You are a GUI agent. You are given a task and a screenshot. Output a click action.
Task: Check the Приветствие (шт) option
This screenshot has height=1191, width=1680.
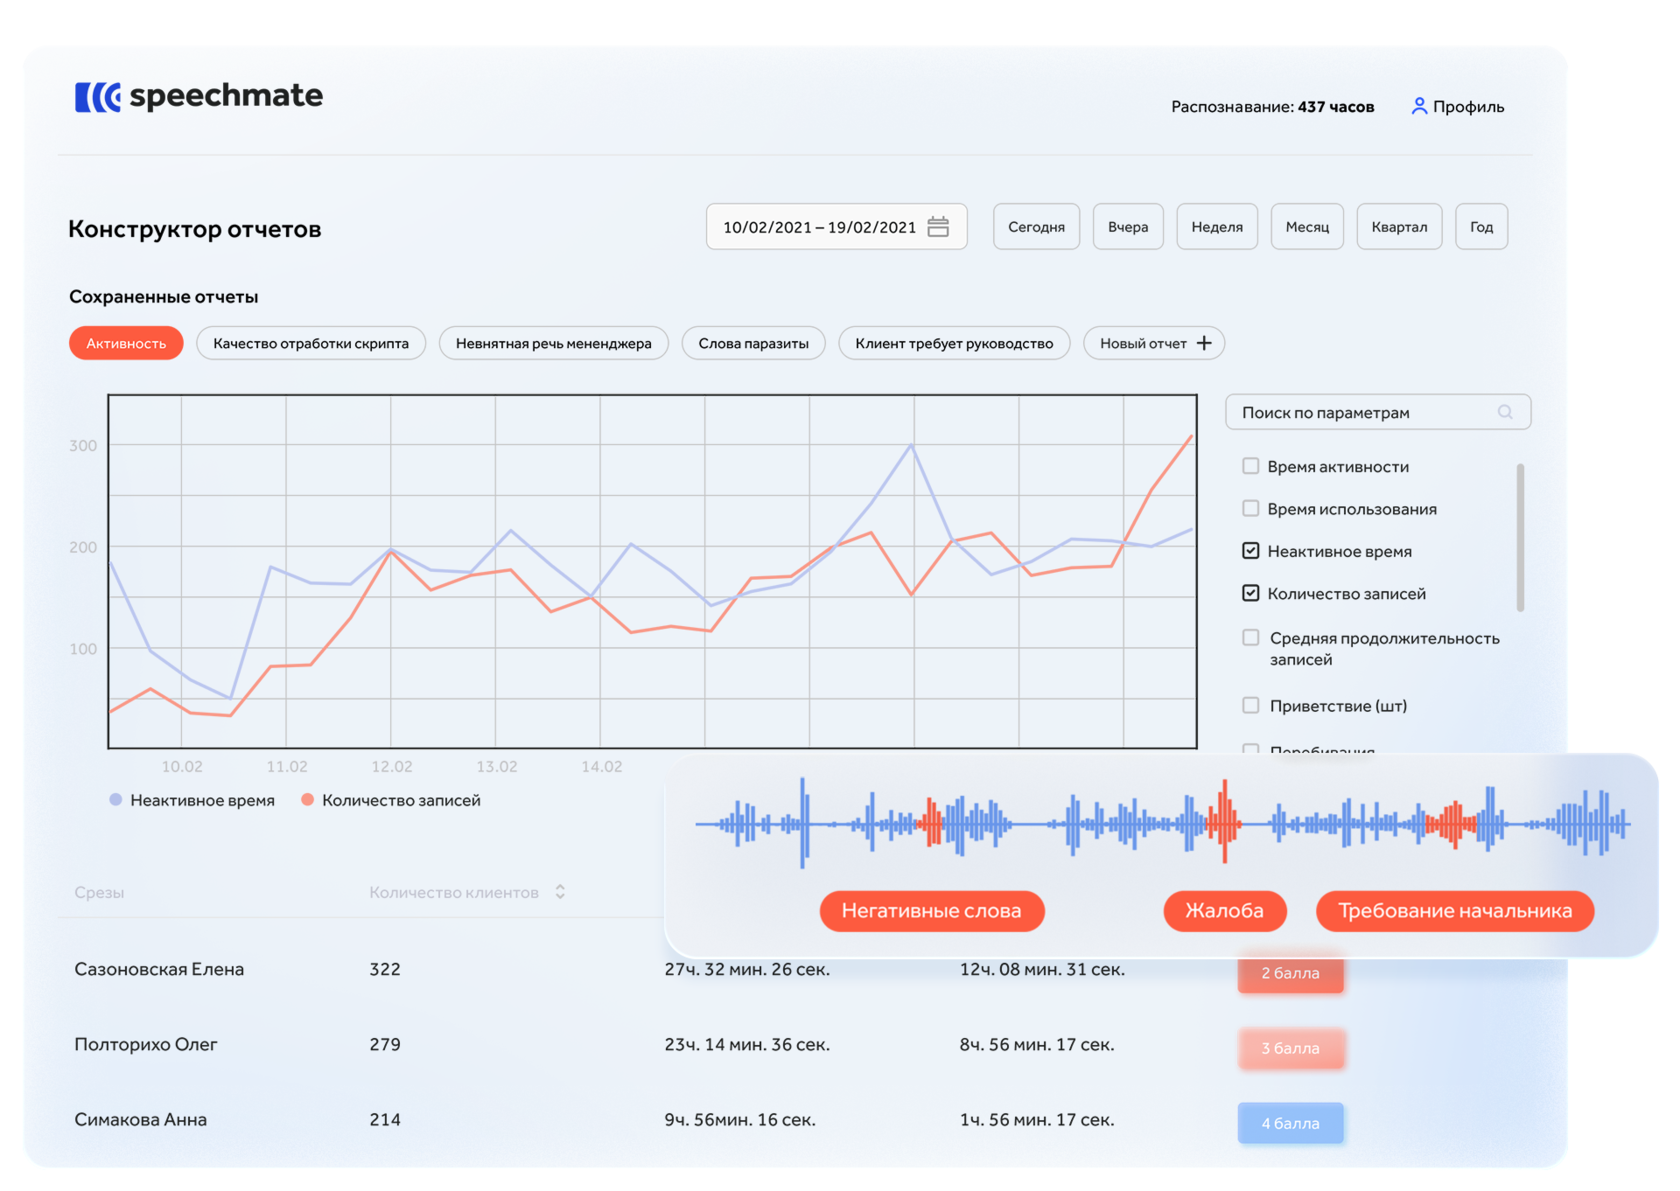coord(1250,705)
